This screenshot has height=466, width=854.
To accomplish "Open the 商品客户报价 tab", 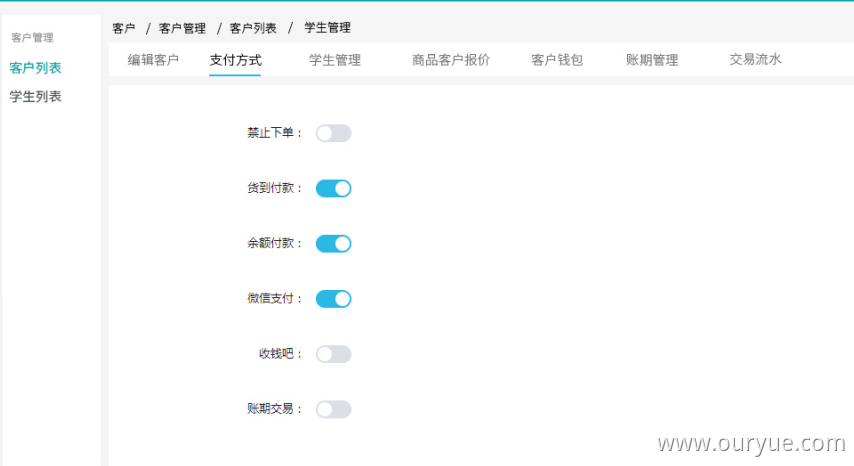I will pos(451,60).
